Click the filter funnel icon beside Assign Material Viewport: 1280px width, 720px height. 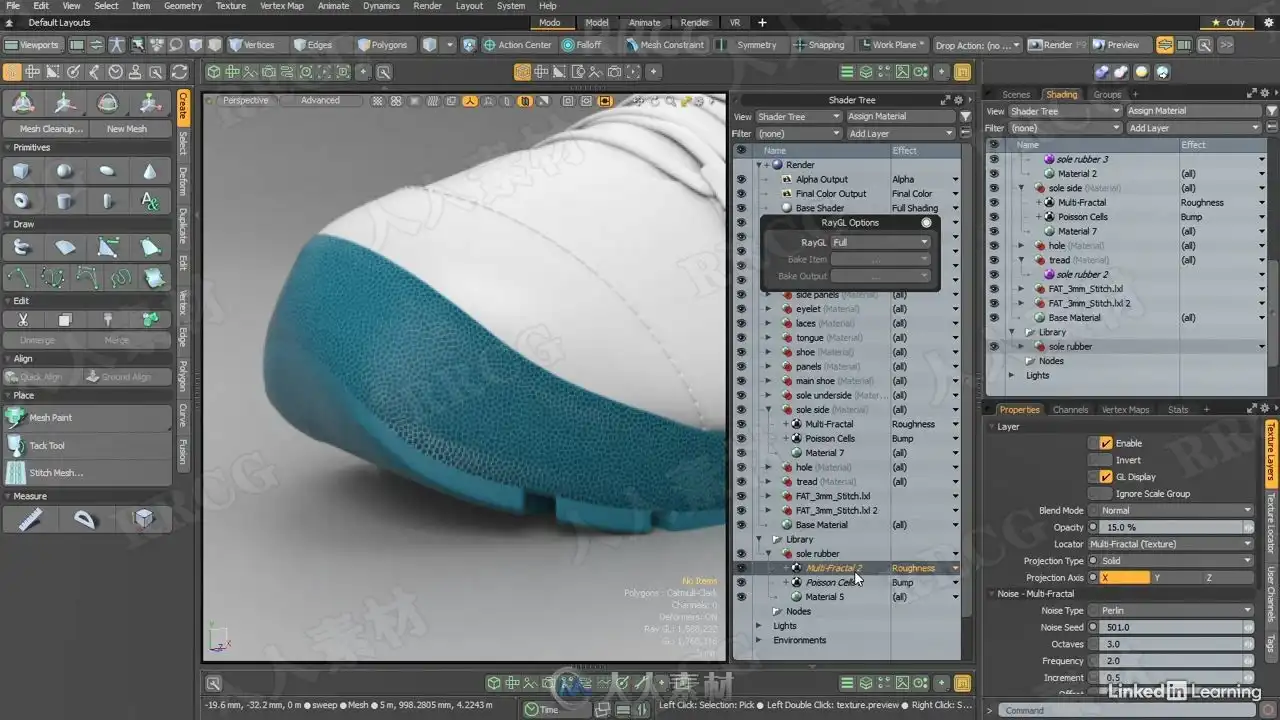[965, 117]
